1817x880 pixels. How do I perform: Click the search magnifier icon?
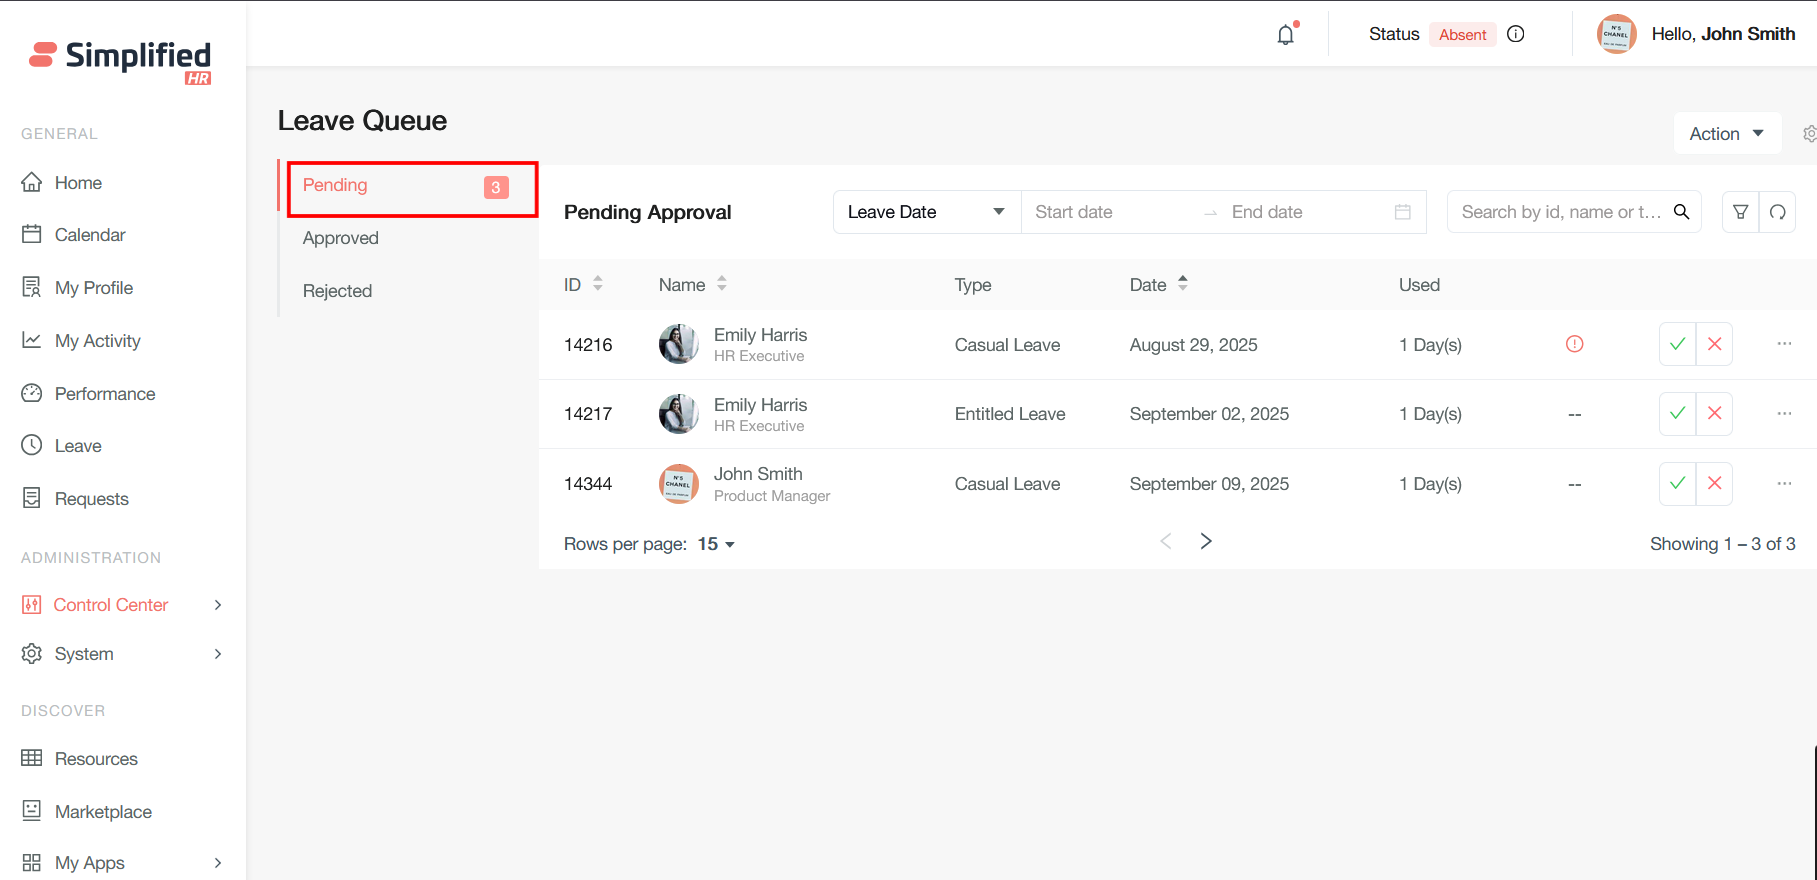pos(1681,212)
